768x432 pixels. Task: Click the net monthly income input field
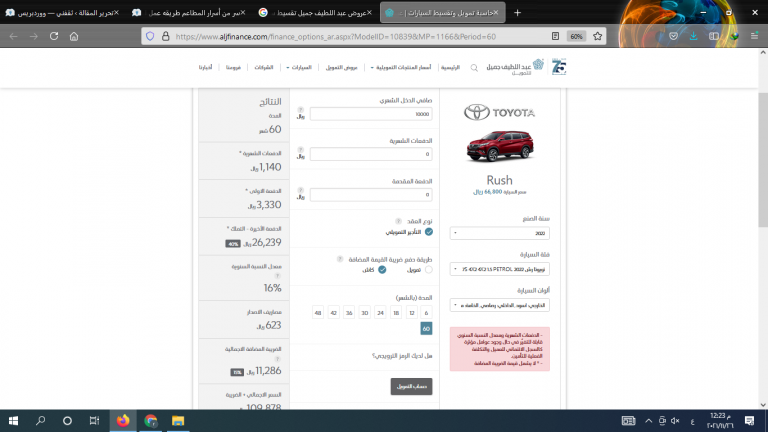click(x=371, y=114)
